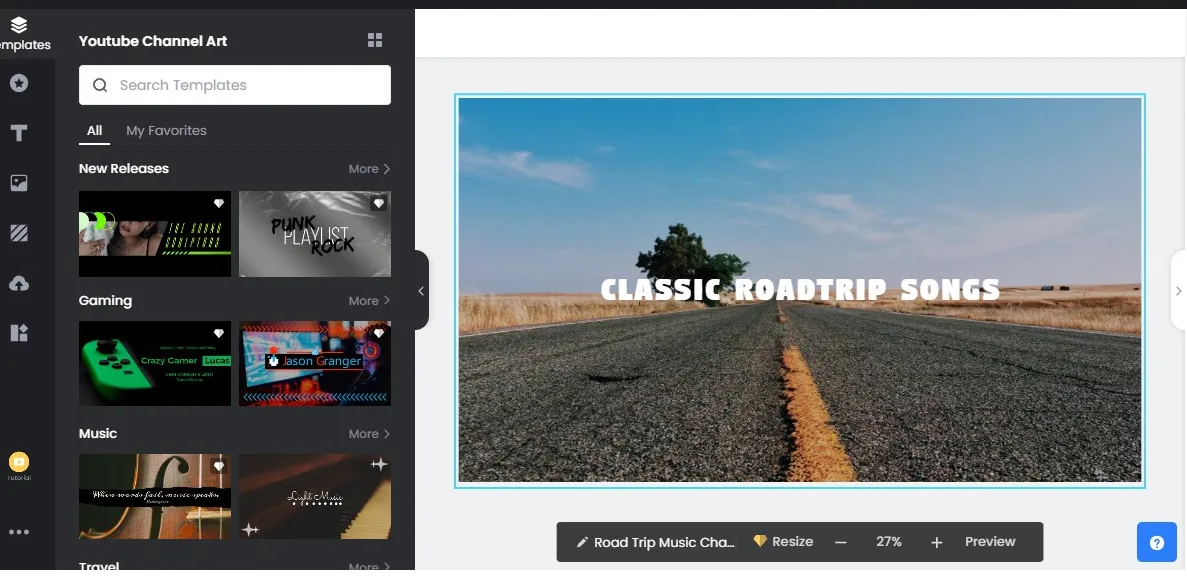This screenshot has height=577, width=1187.
Task: Click the diamond icon beside Resize
Action: (760, 541)
